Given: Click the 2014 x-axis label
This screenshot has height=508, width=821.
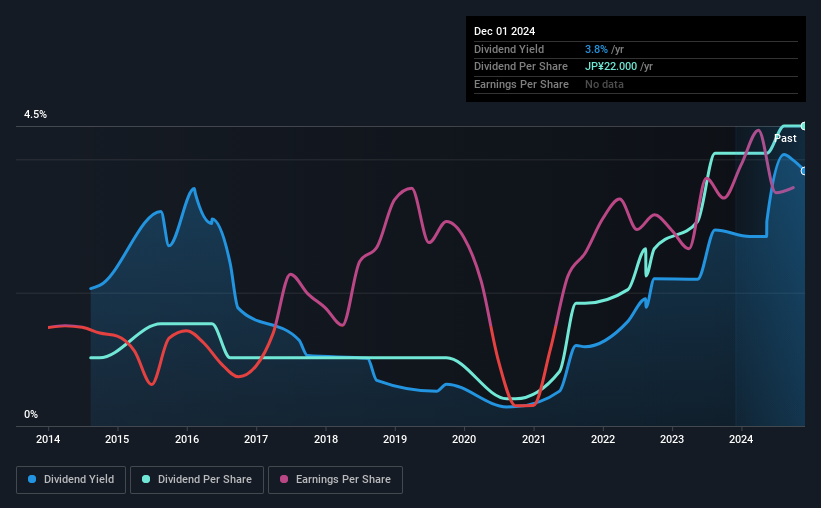Looking at the screenshot, I should click(48, 439).
